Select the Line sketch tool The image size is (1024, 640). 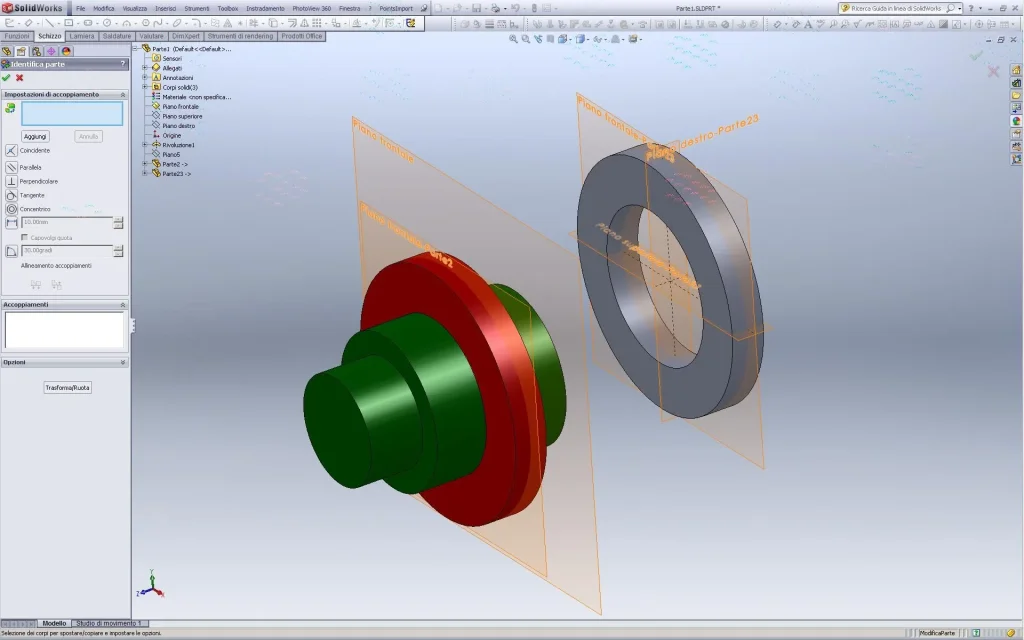(x=48, y=23)
